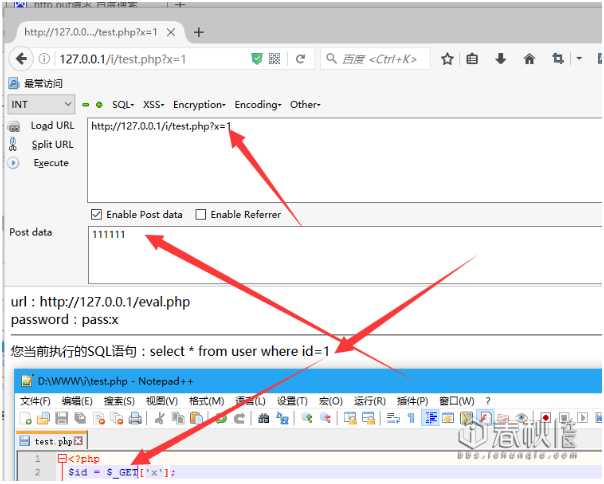Click the Load URL button
This screenshot has width=604, height=484.
click(x=52, y=126)
